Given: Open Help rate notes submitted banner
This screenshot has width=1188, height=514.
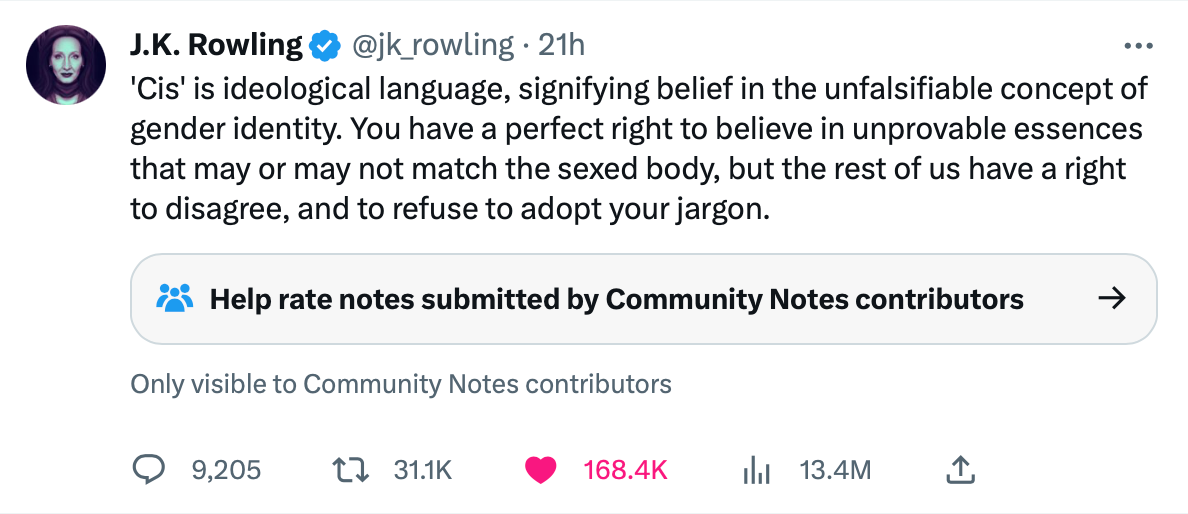Looking at the screenshot, I should pos(643,299).
